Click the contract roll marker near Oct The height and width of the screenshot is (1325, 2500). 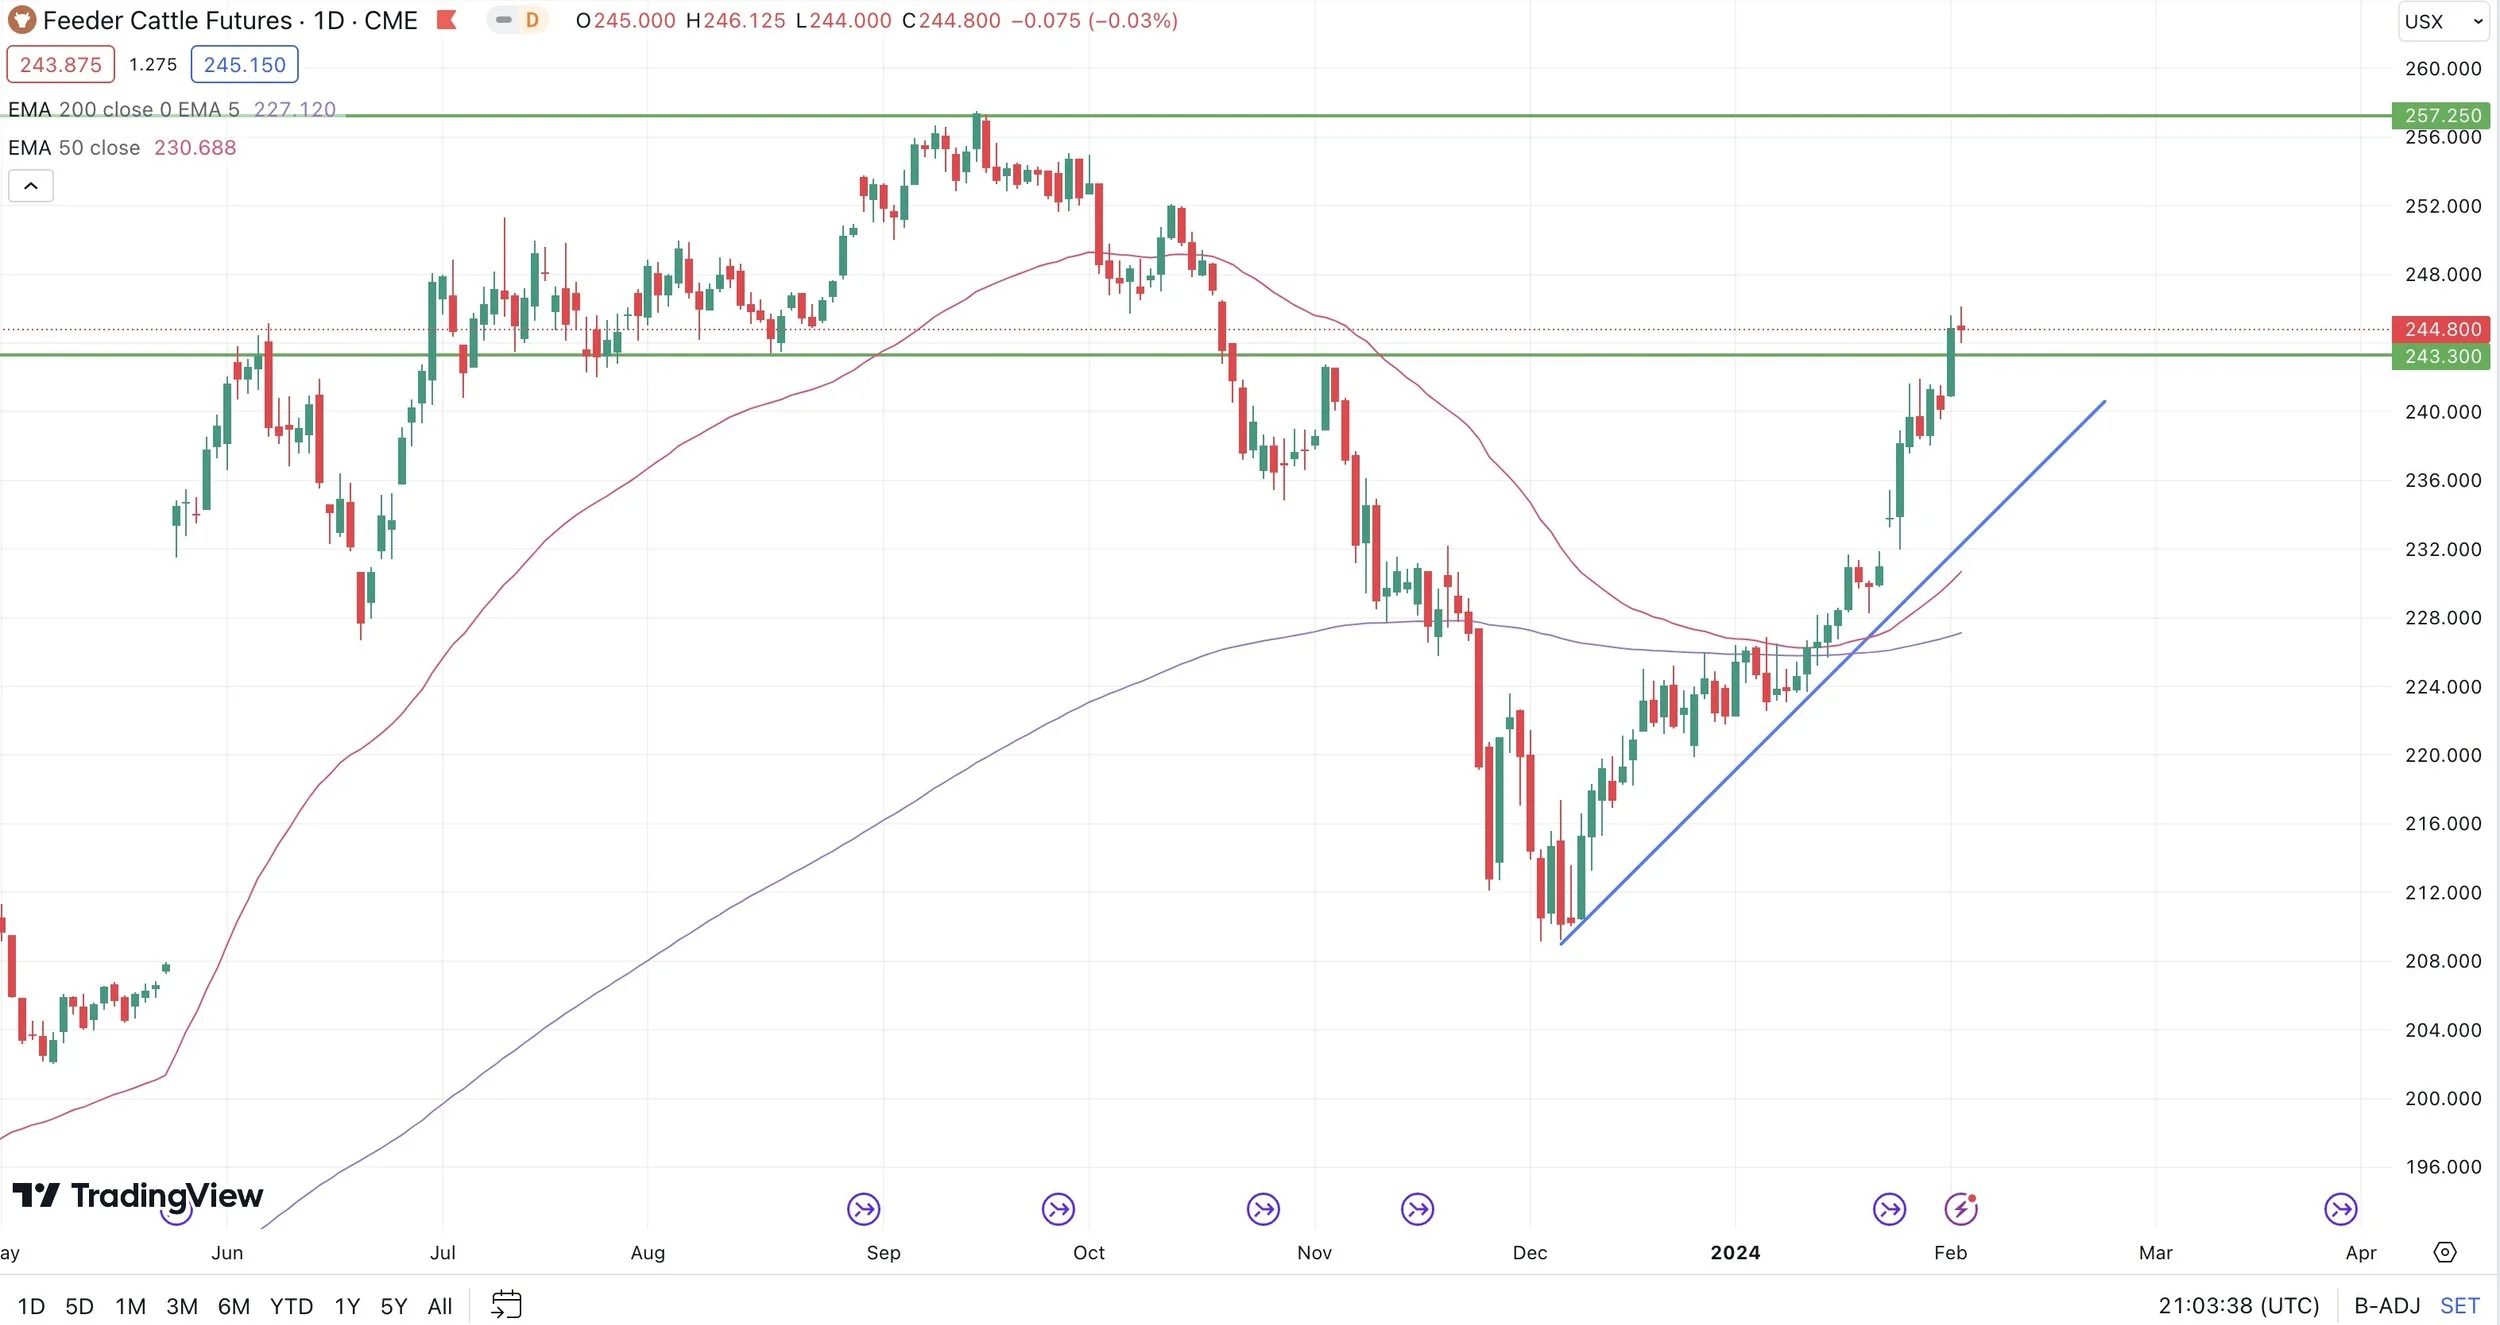1058,1209
